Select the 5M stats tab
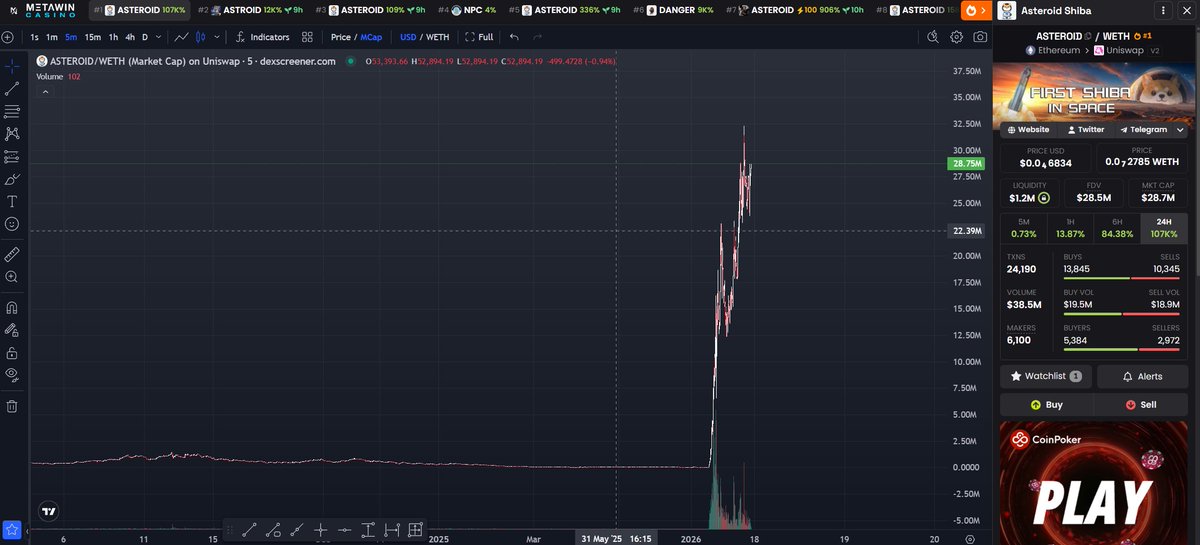 click(1023, 227)
